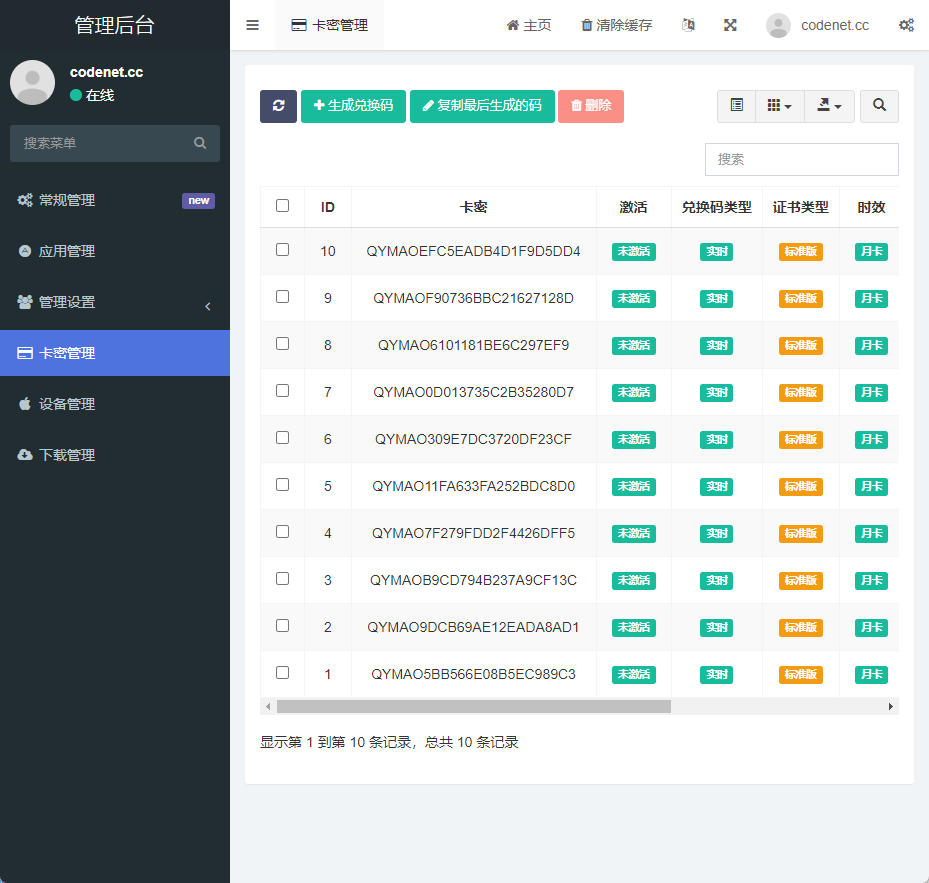Click the scrollbar right arrow
Image resolution: width=929 pixels, height=883 pixels.
(x=890, y=706)
